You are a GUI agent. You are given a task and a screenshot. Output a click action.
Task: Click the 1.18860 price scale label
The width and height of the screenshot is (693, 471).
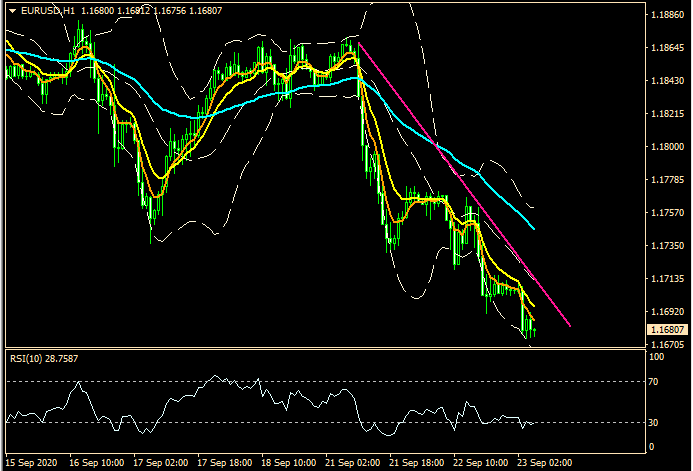(x=667, y=16)
